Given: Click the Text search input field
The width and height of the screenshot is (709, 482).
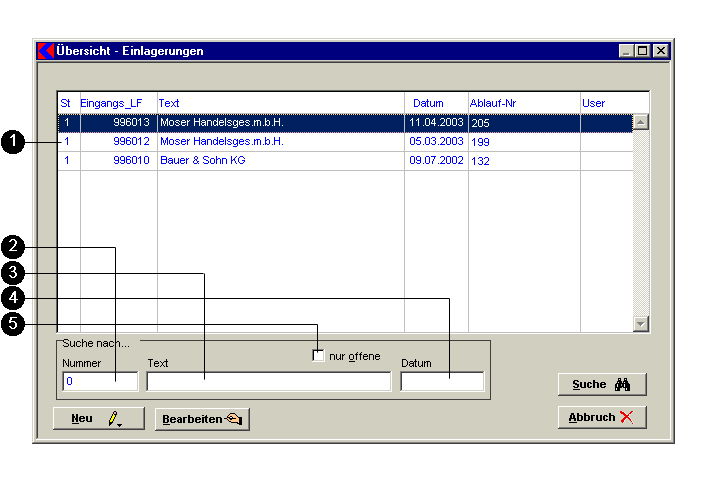Looking at the screenshot, I should [268, 381].
